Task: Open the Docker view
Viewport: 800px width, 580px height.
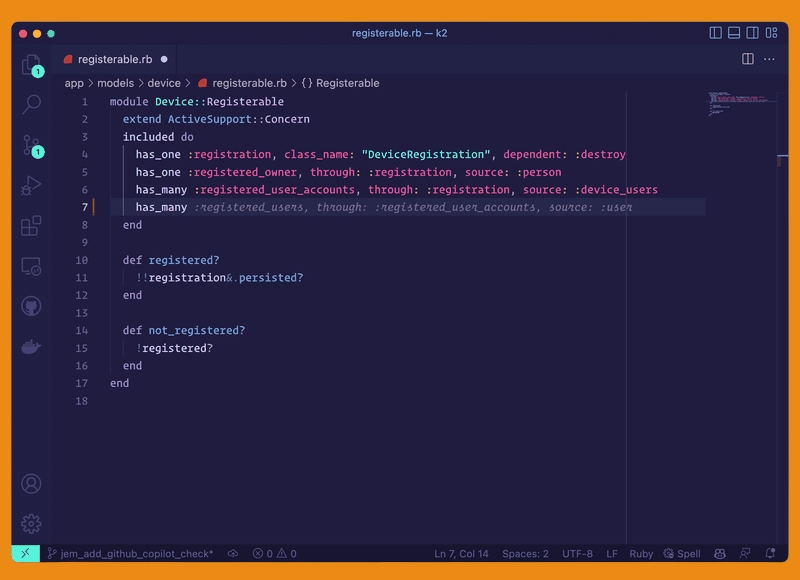Action: pos(31,347)
